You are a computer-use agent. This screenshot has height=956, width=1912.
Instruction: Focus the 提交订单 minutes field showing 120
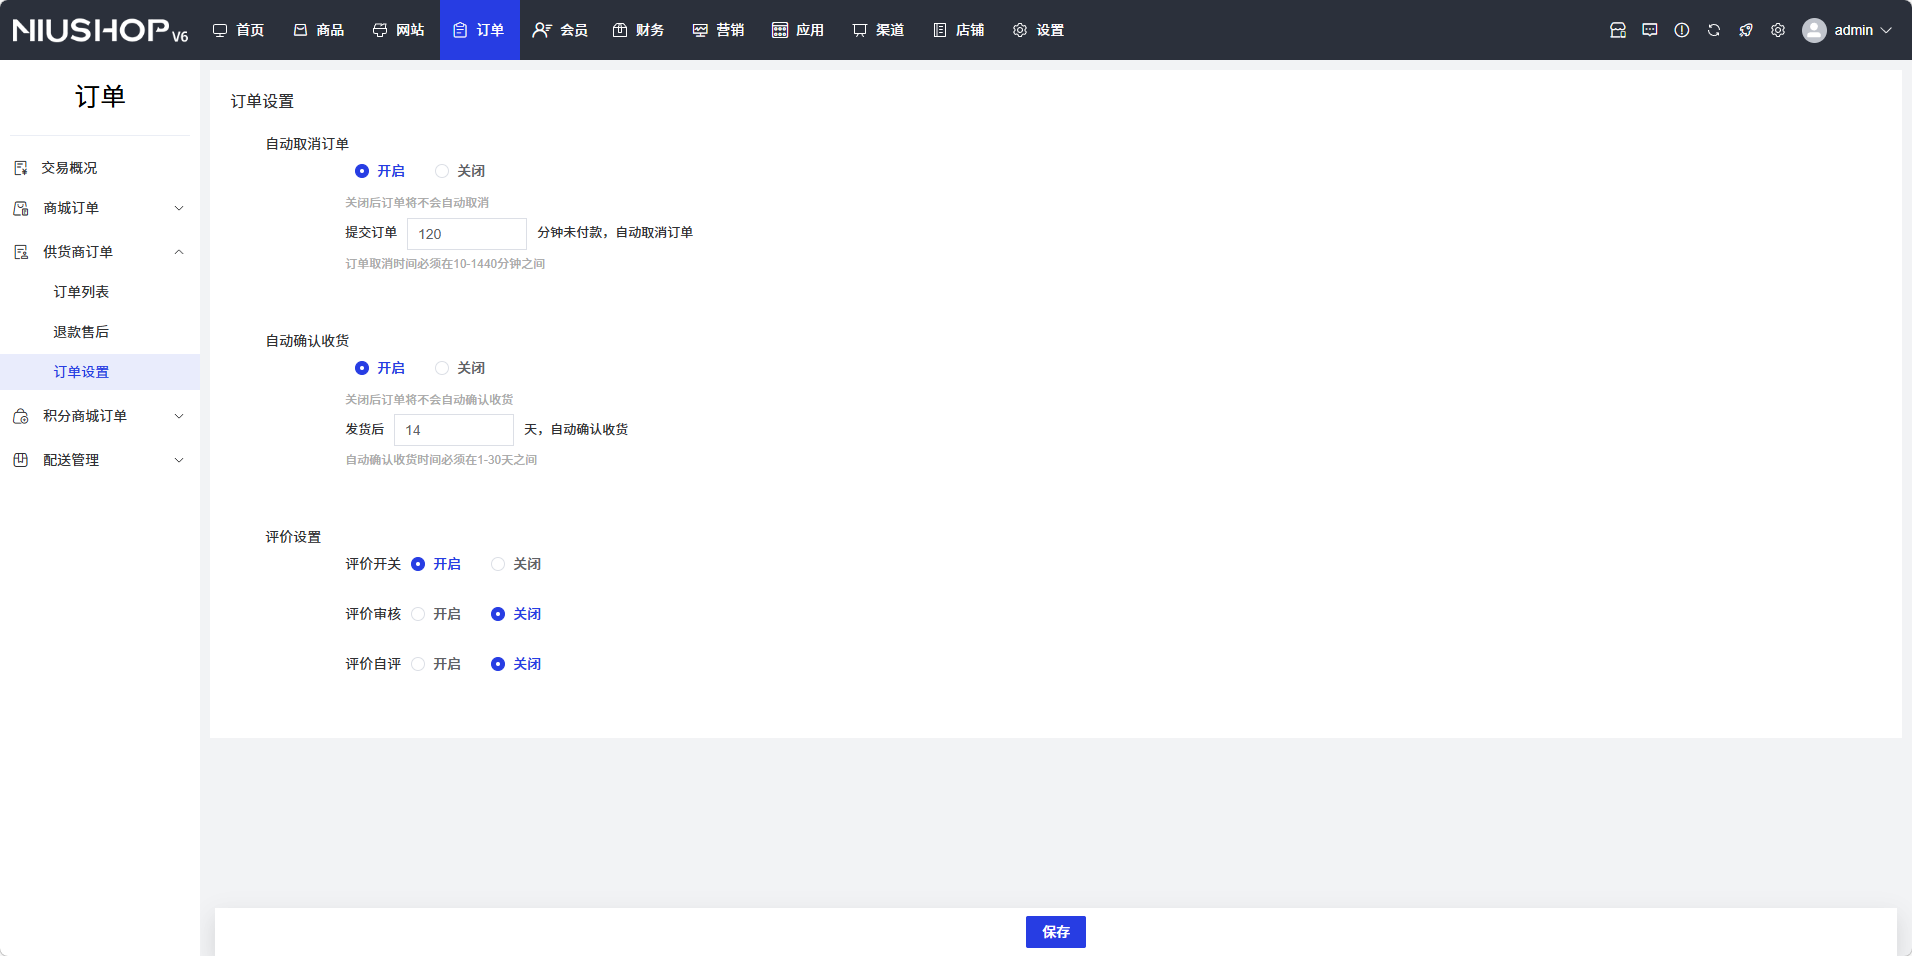pyautogui.click(x=467, y=234)
